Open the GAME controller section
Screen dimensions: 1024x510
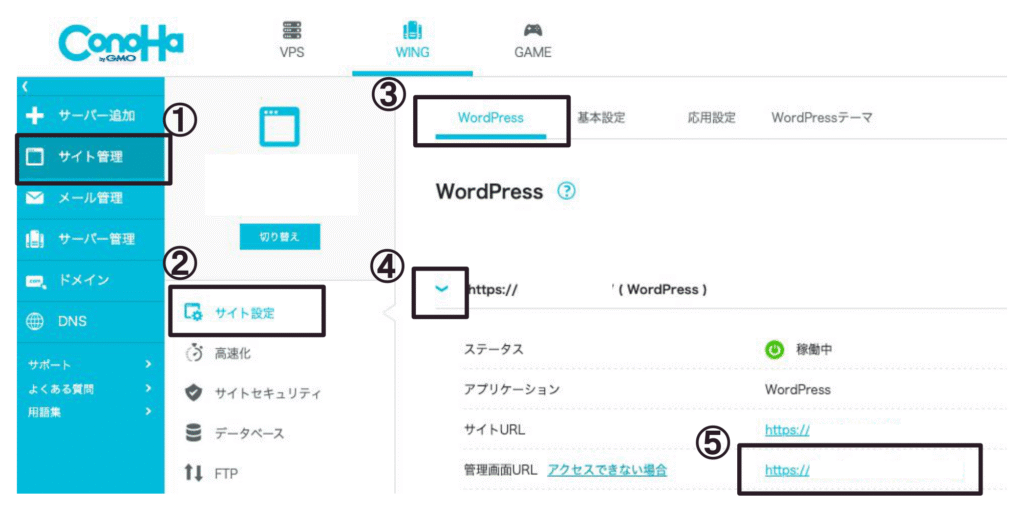pos(532,42)
